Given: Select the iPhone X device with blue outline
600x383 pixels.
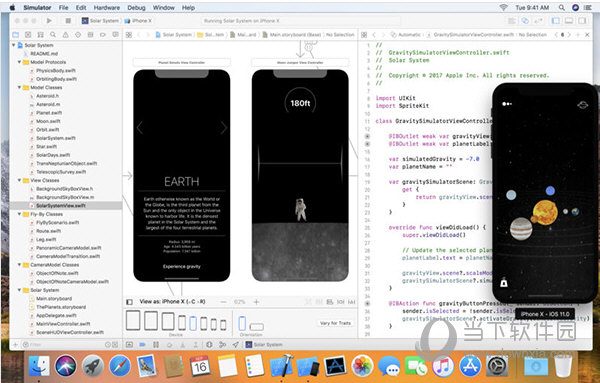Looking at the screenshot, I should click(x=193, y=323).
